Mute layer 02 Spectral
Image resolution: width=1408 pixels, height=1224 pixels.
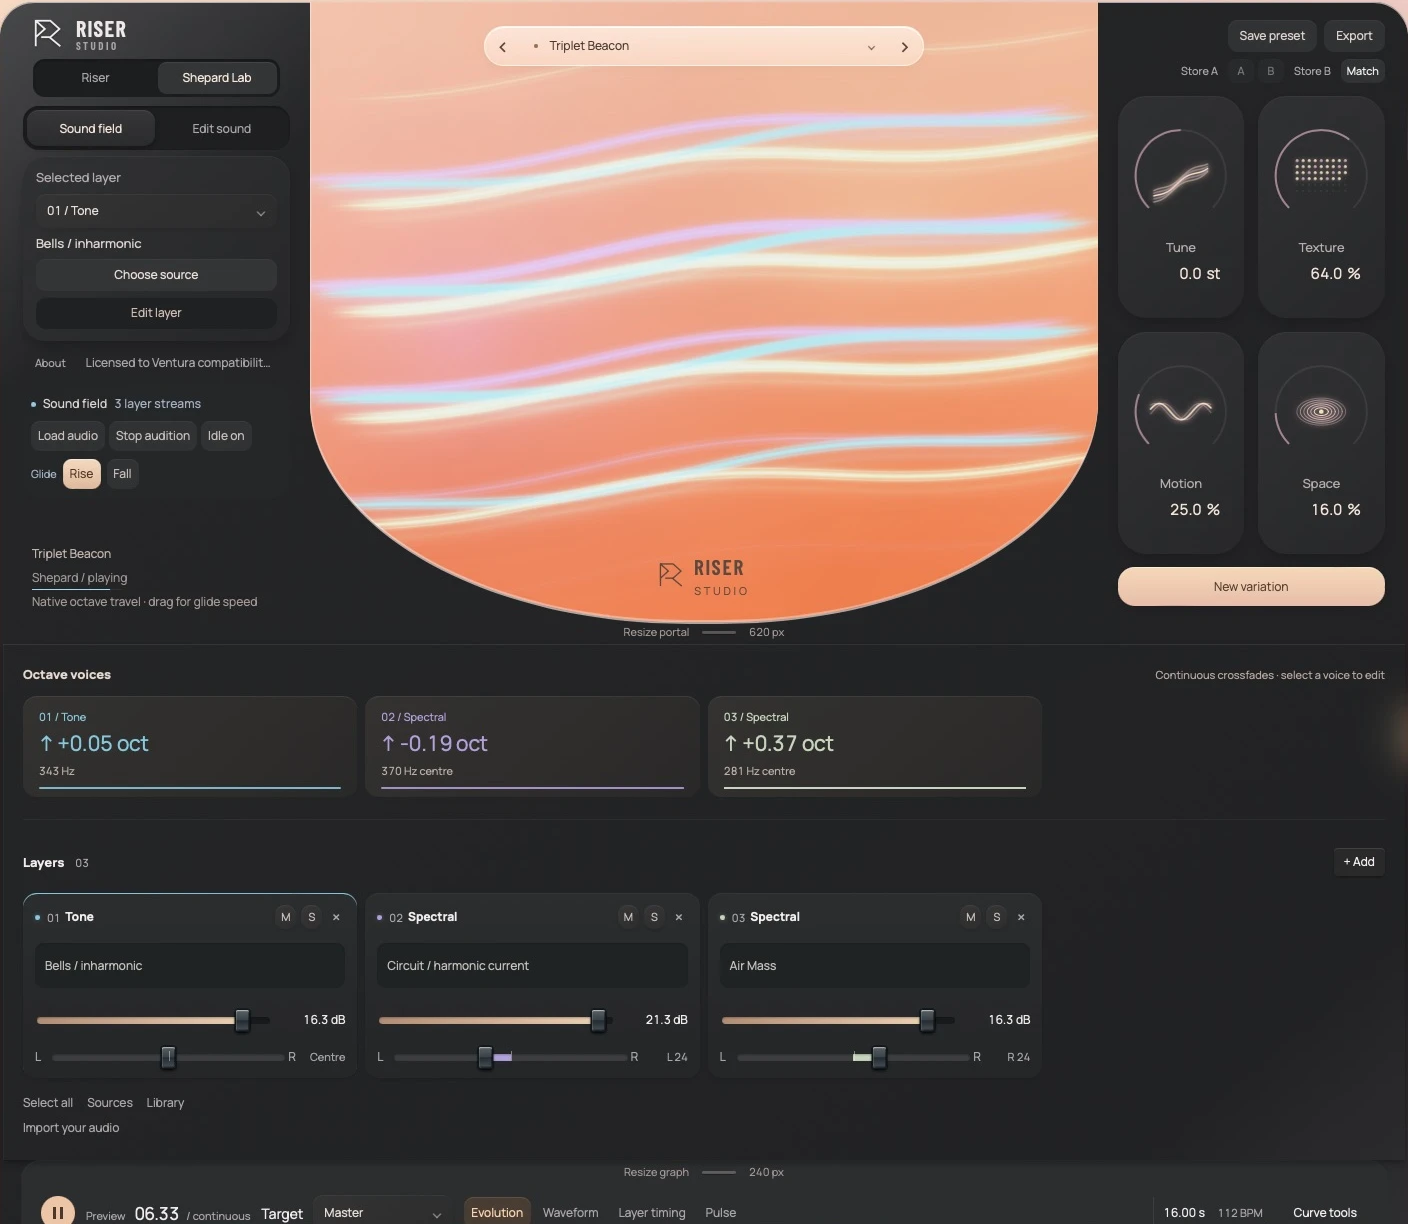pos(628,917)
